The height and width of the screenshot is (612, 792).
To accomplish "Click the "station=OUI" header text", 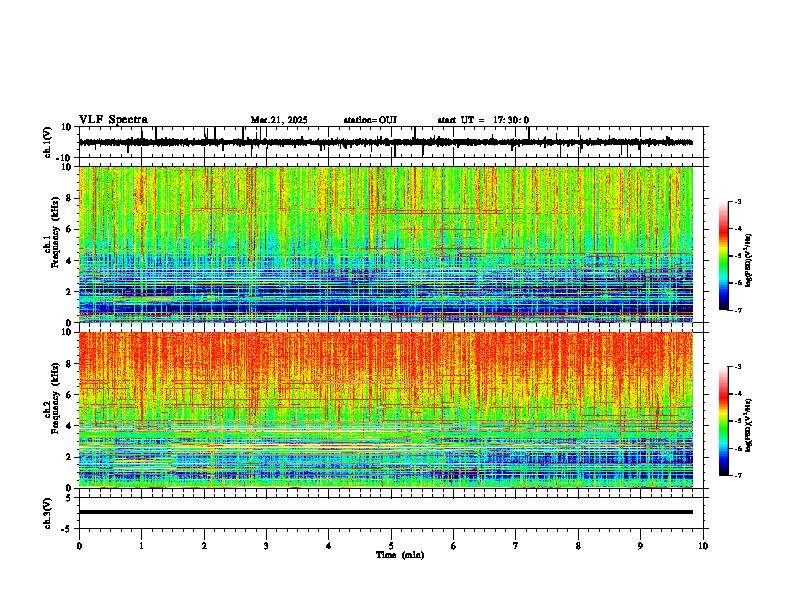I will pos(370,120).
